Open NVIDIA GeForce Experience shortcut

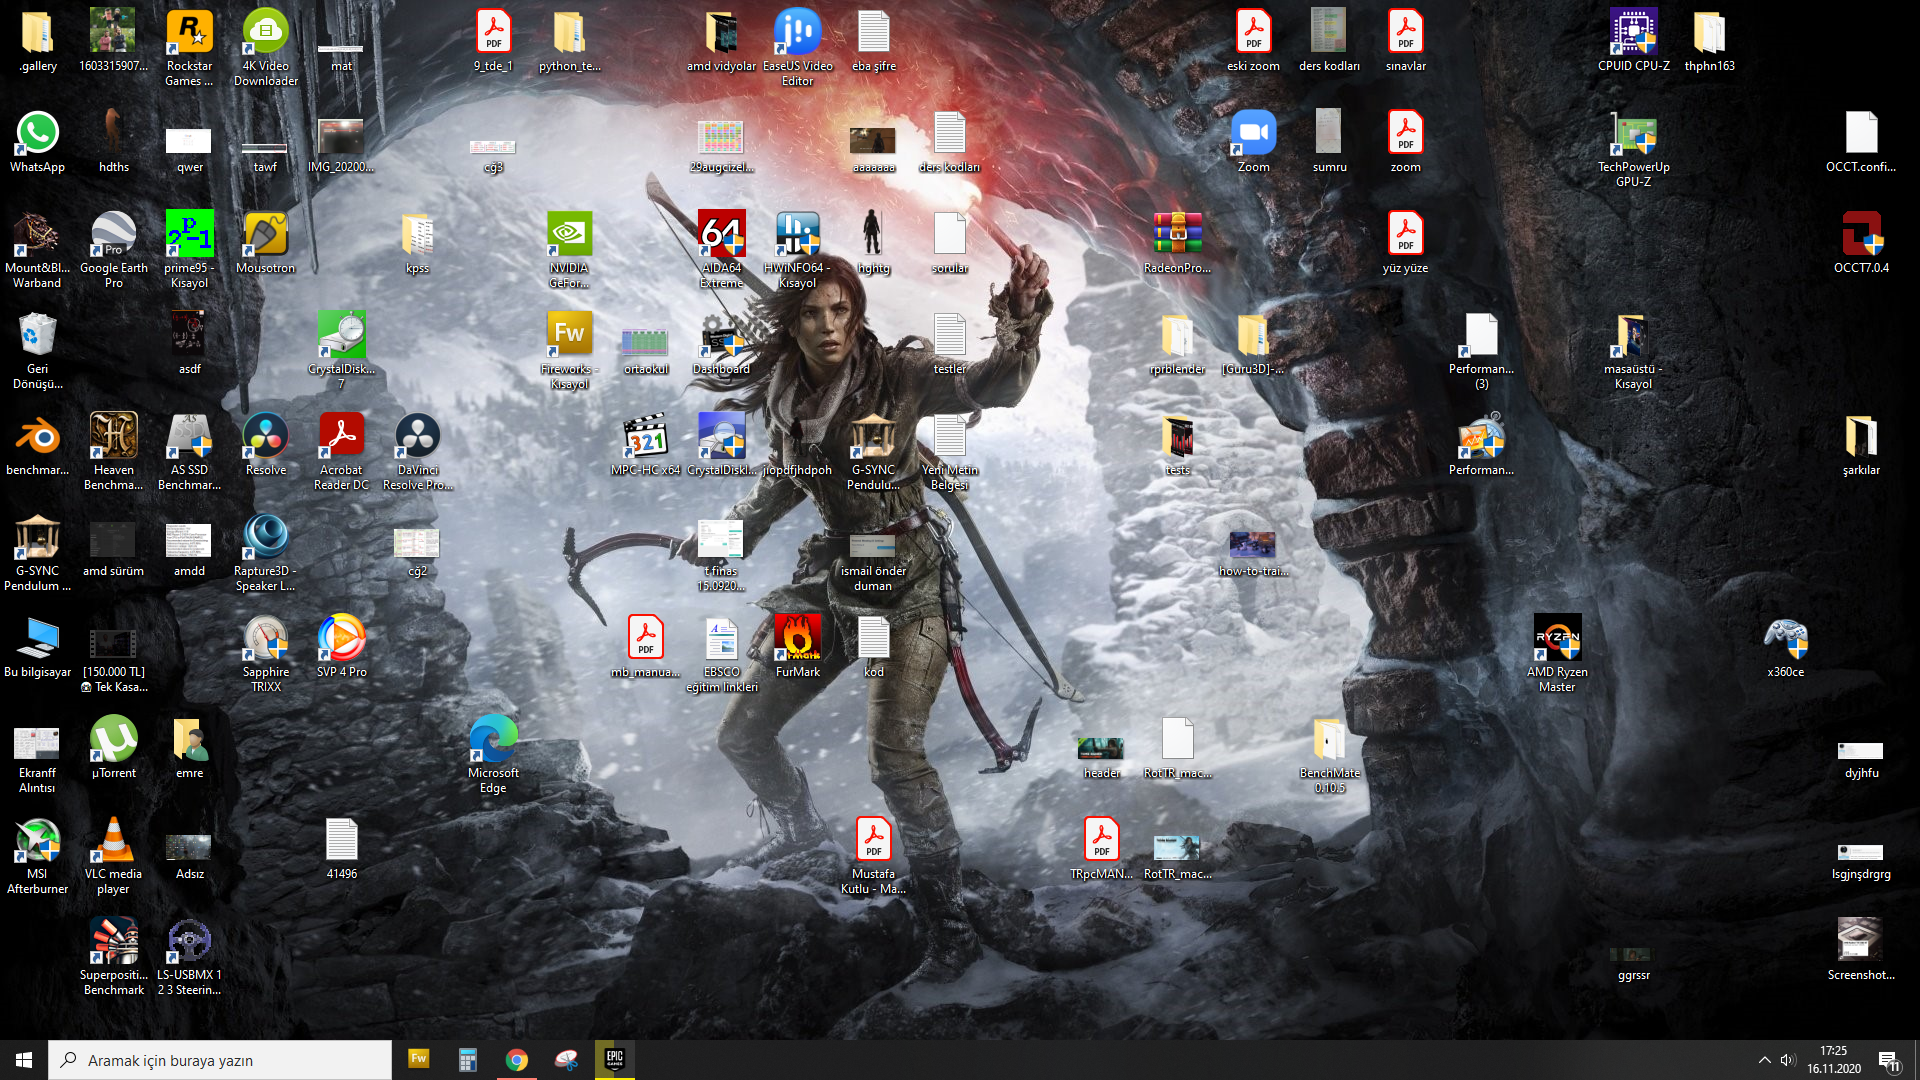[x=569, y=250]
